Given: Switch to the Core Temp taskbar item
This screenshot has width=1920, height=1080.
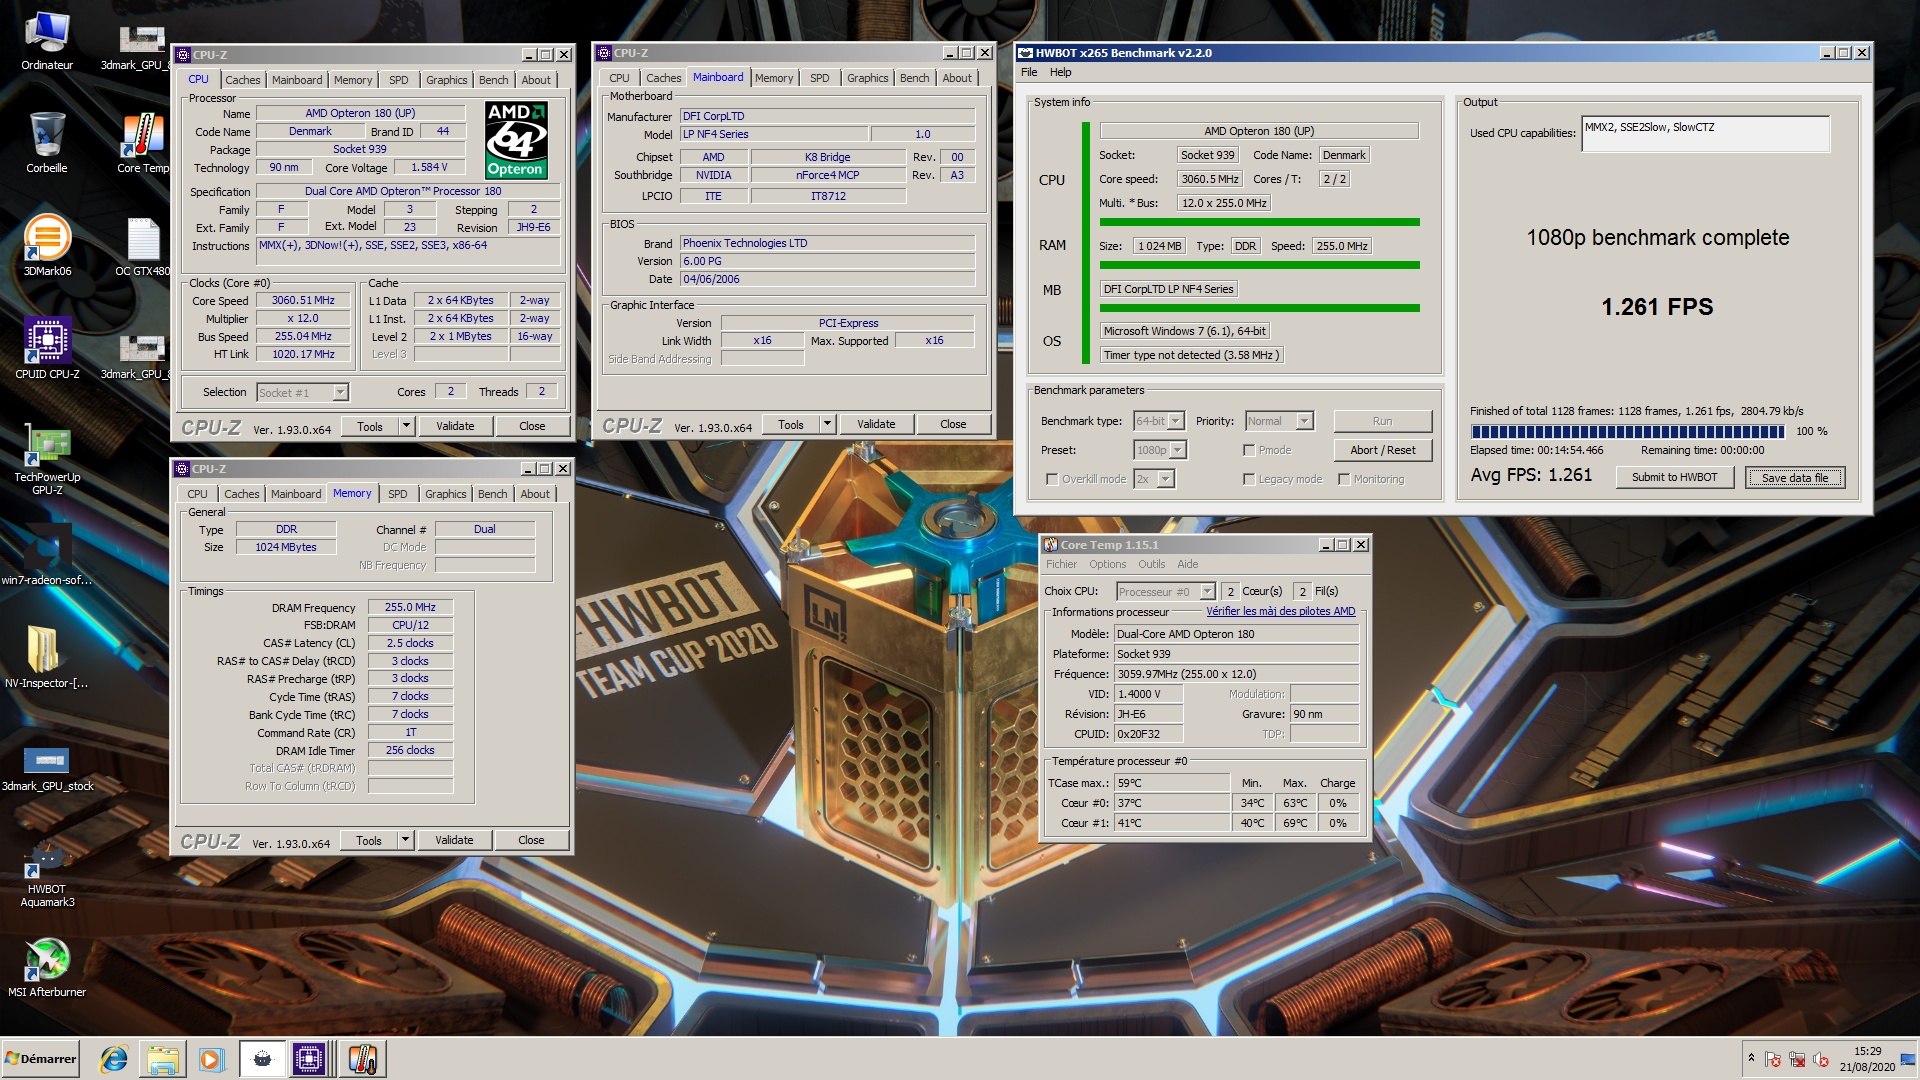Looking at the screenshot, I should pyautogui.click(x=361, y=1059).
